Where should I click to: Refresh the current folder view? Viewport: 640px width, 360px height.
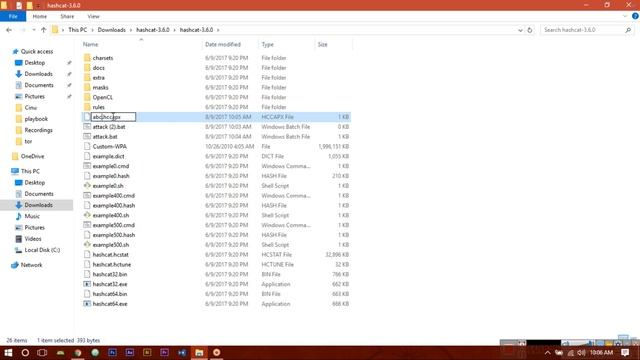tap(530, 30)
